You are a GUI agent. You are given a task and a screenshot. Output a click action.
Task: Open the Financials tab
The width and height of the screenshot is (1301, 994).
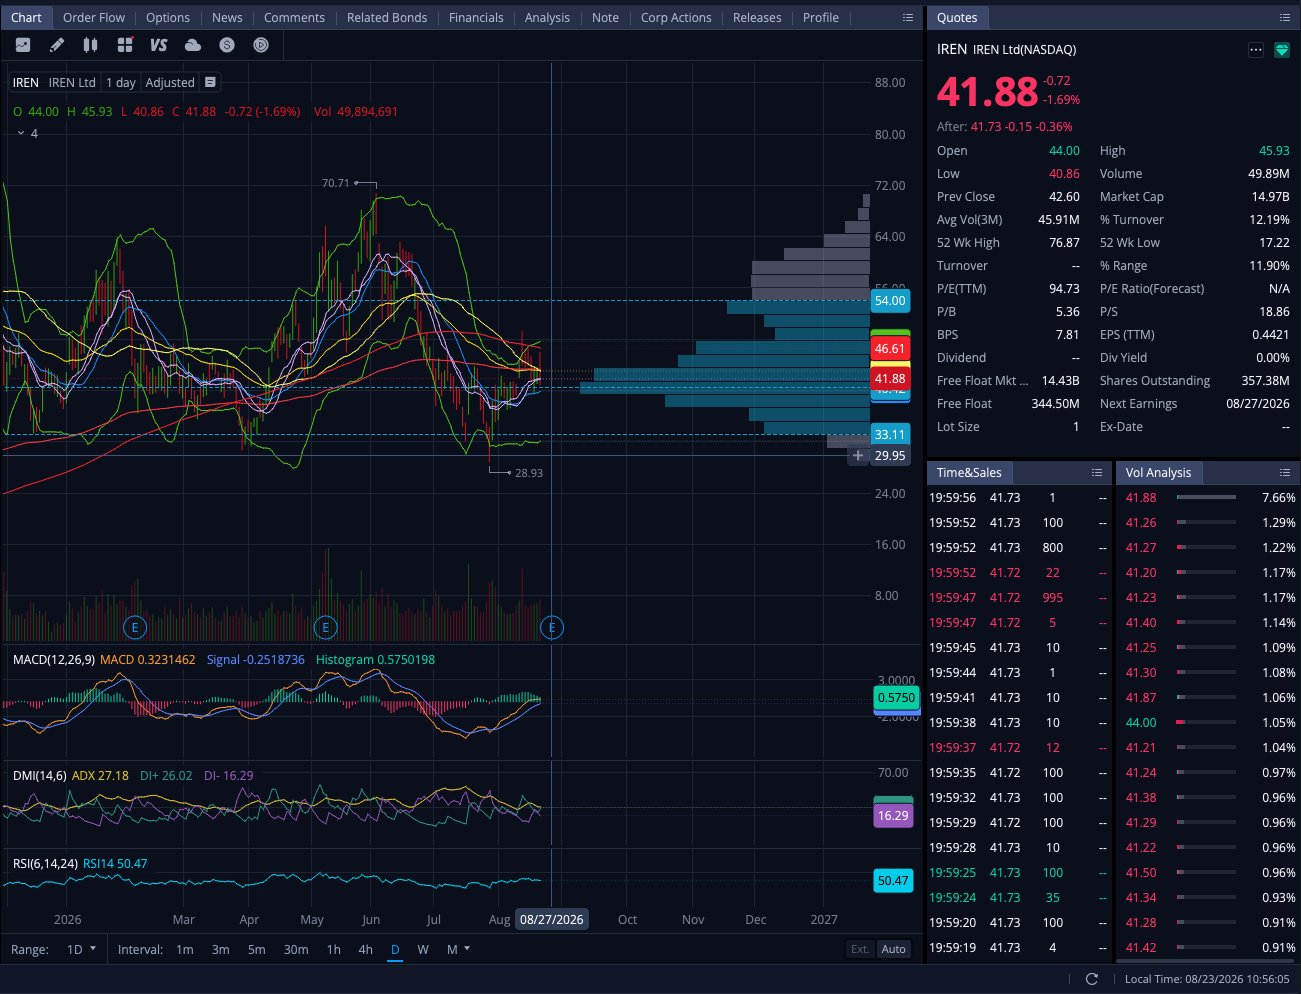pyautogui.click(x=476, y=17)
